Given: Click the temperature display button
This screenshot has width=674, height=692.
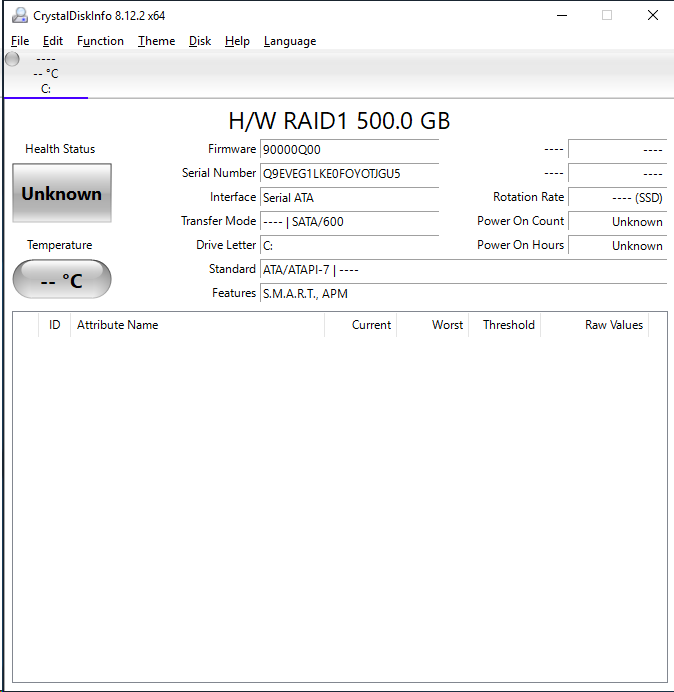Looking at the screenshot, I should click(x=62, y=280).
